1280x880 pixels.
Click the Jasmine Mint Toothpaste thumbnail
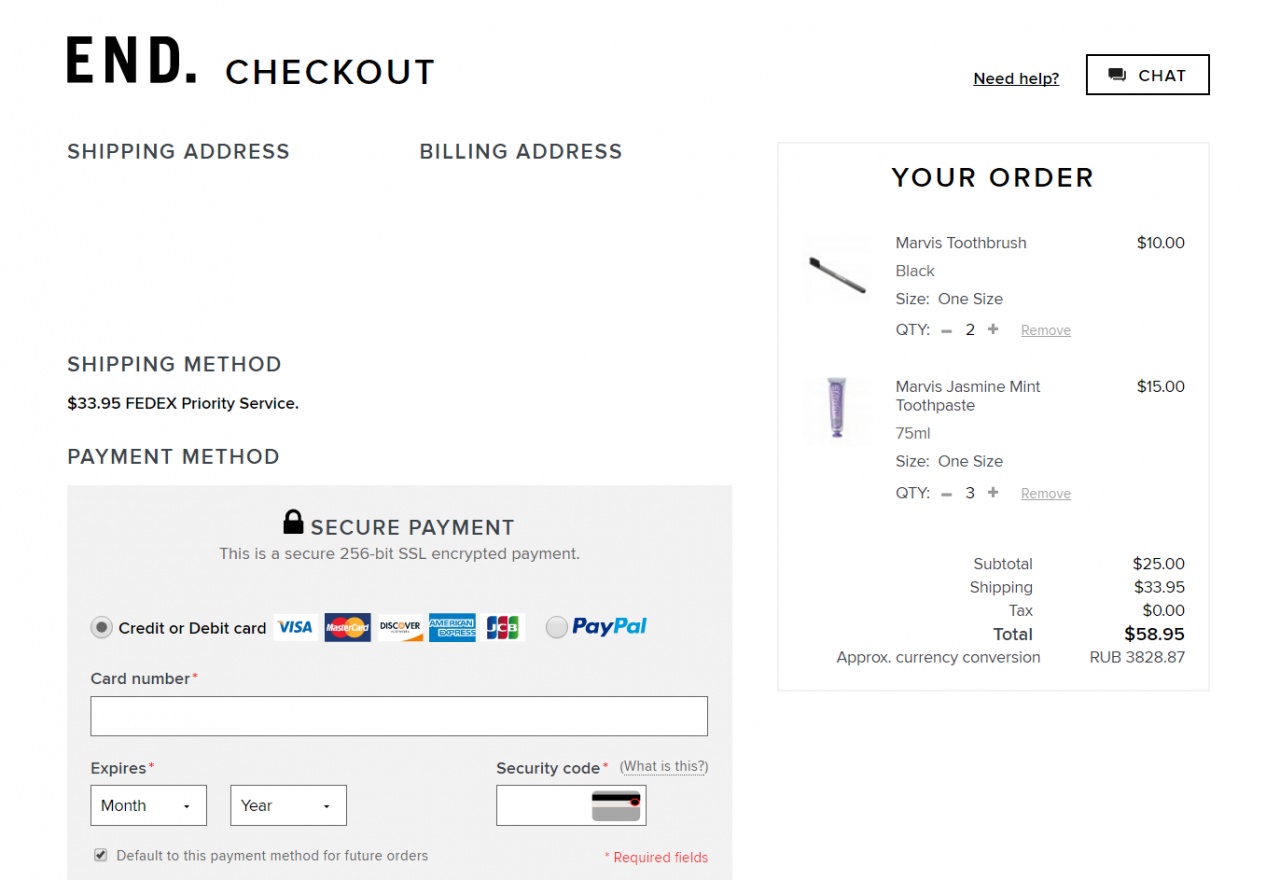(x=837, y=408)
